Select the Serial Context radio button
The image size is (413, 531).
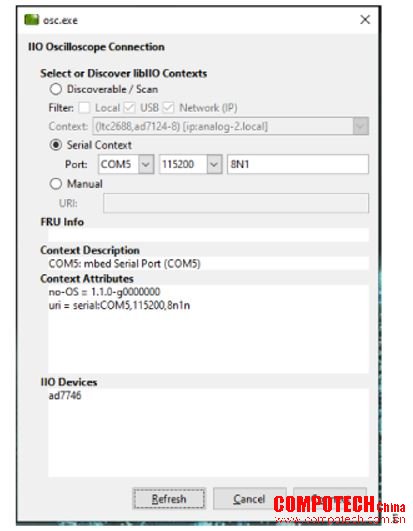pyautogui.click(x=56, y=145)
